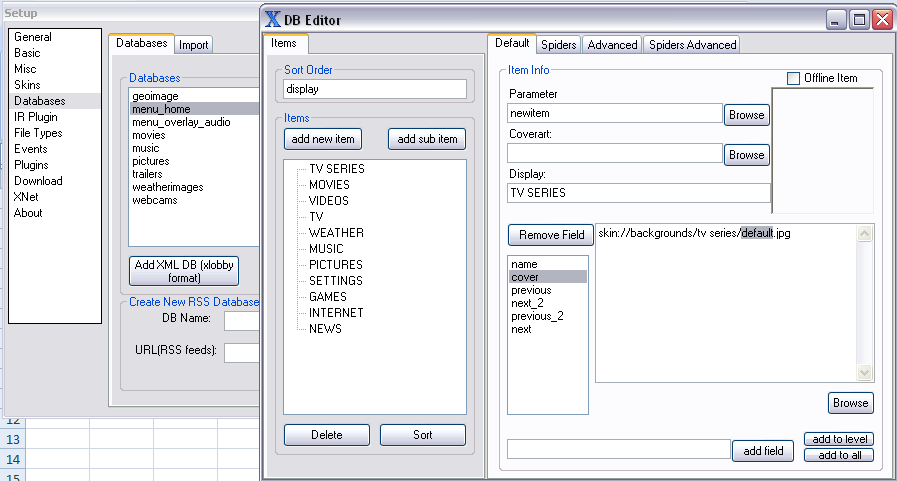
Task: Click the field value scrollbar up arrow
Action: [x=864, y=233]
